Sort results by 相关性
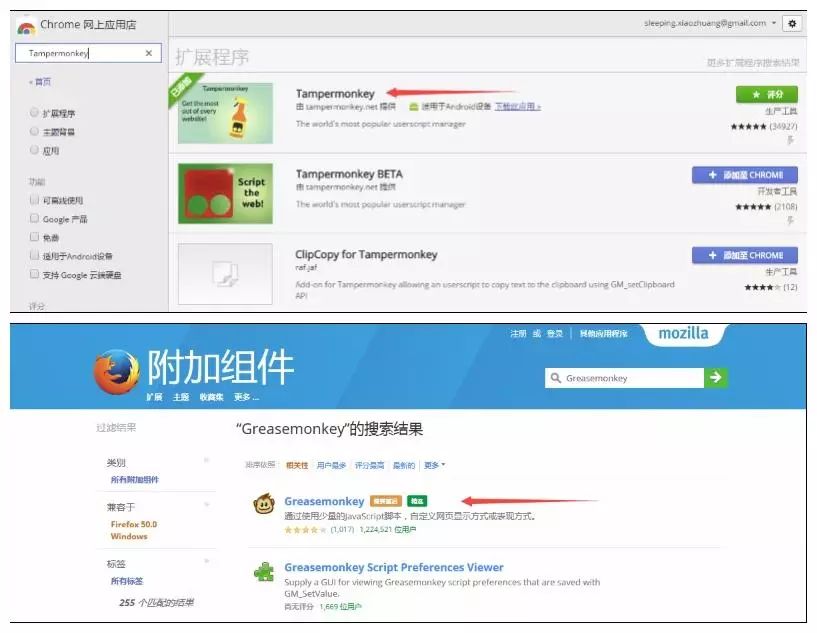The image size is (817, 633). (x=297, y=465)
